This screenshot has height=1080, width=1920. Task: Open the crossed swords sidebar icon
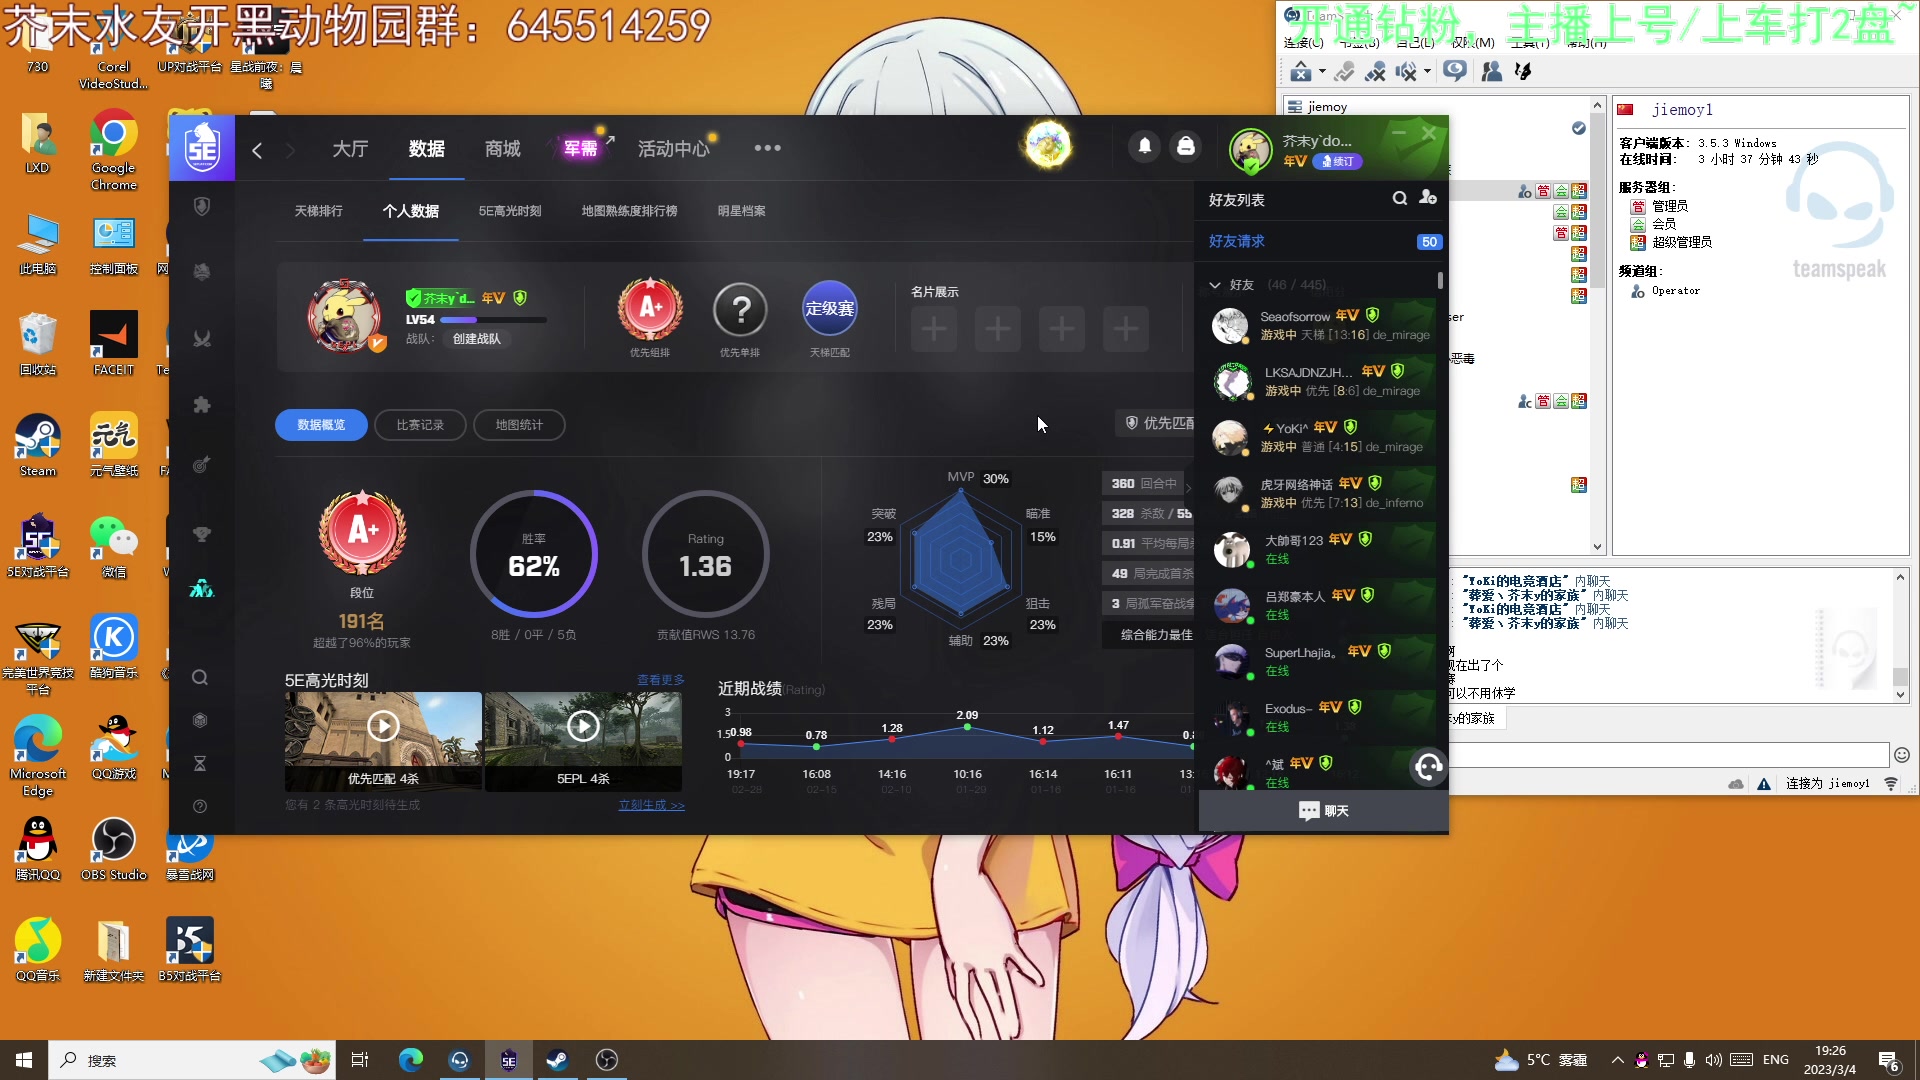[x=201, y=338]
